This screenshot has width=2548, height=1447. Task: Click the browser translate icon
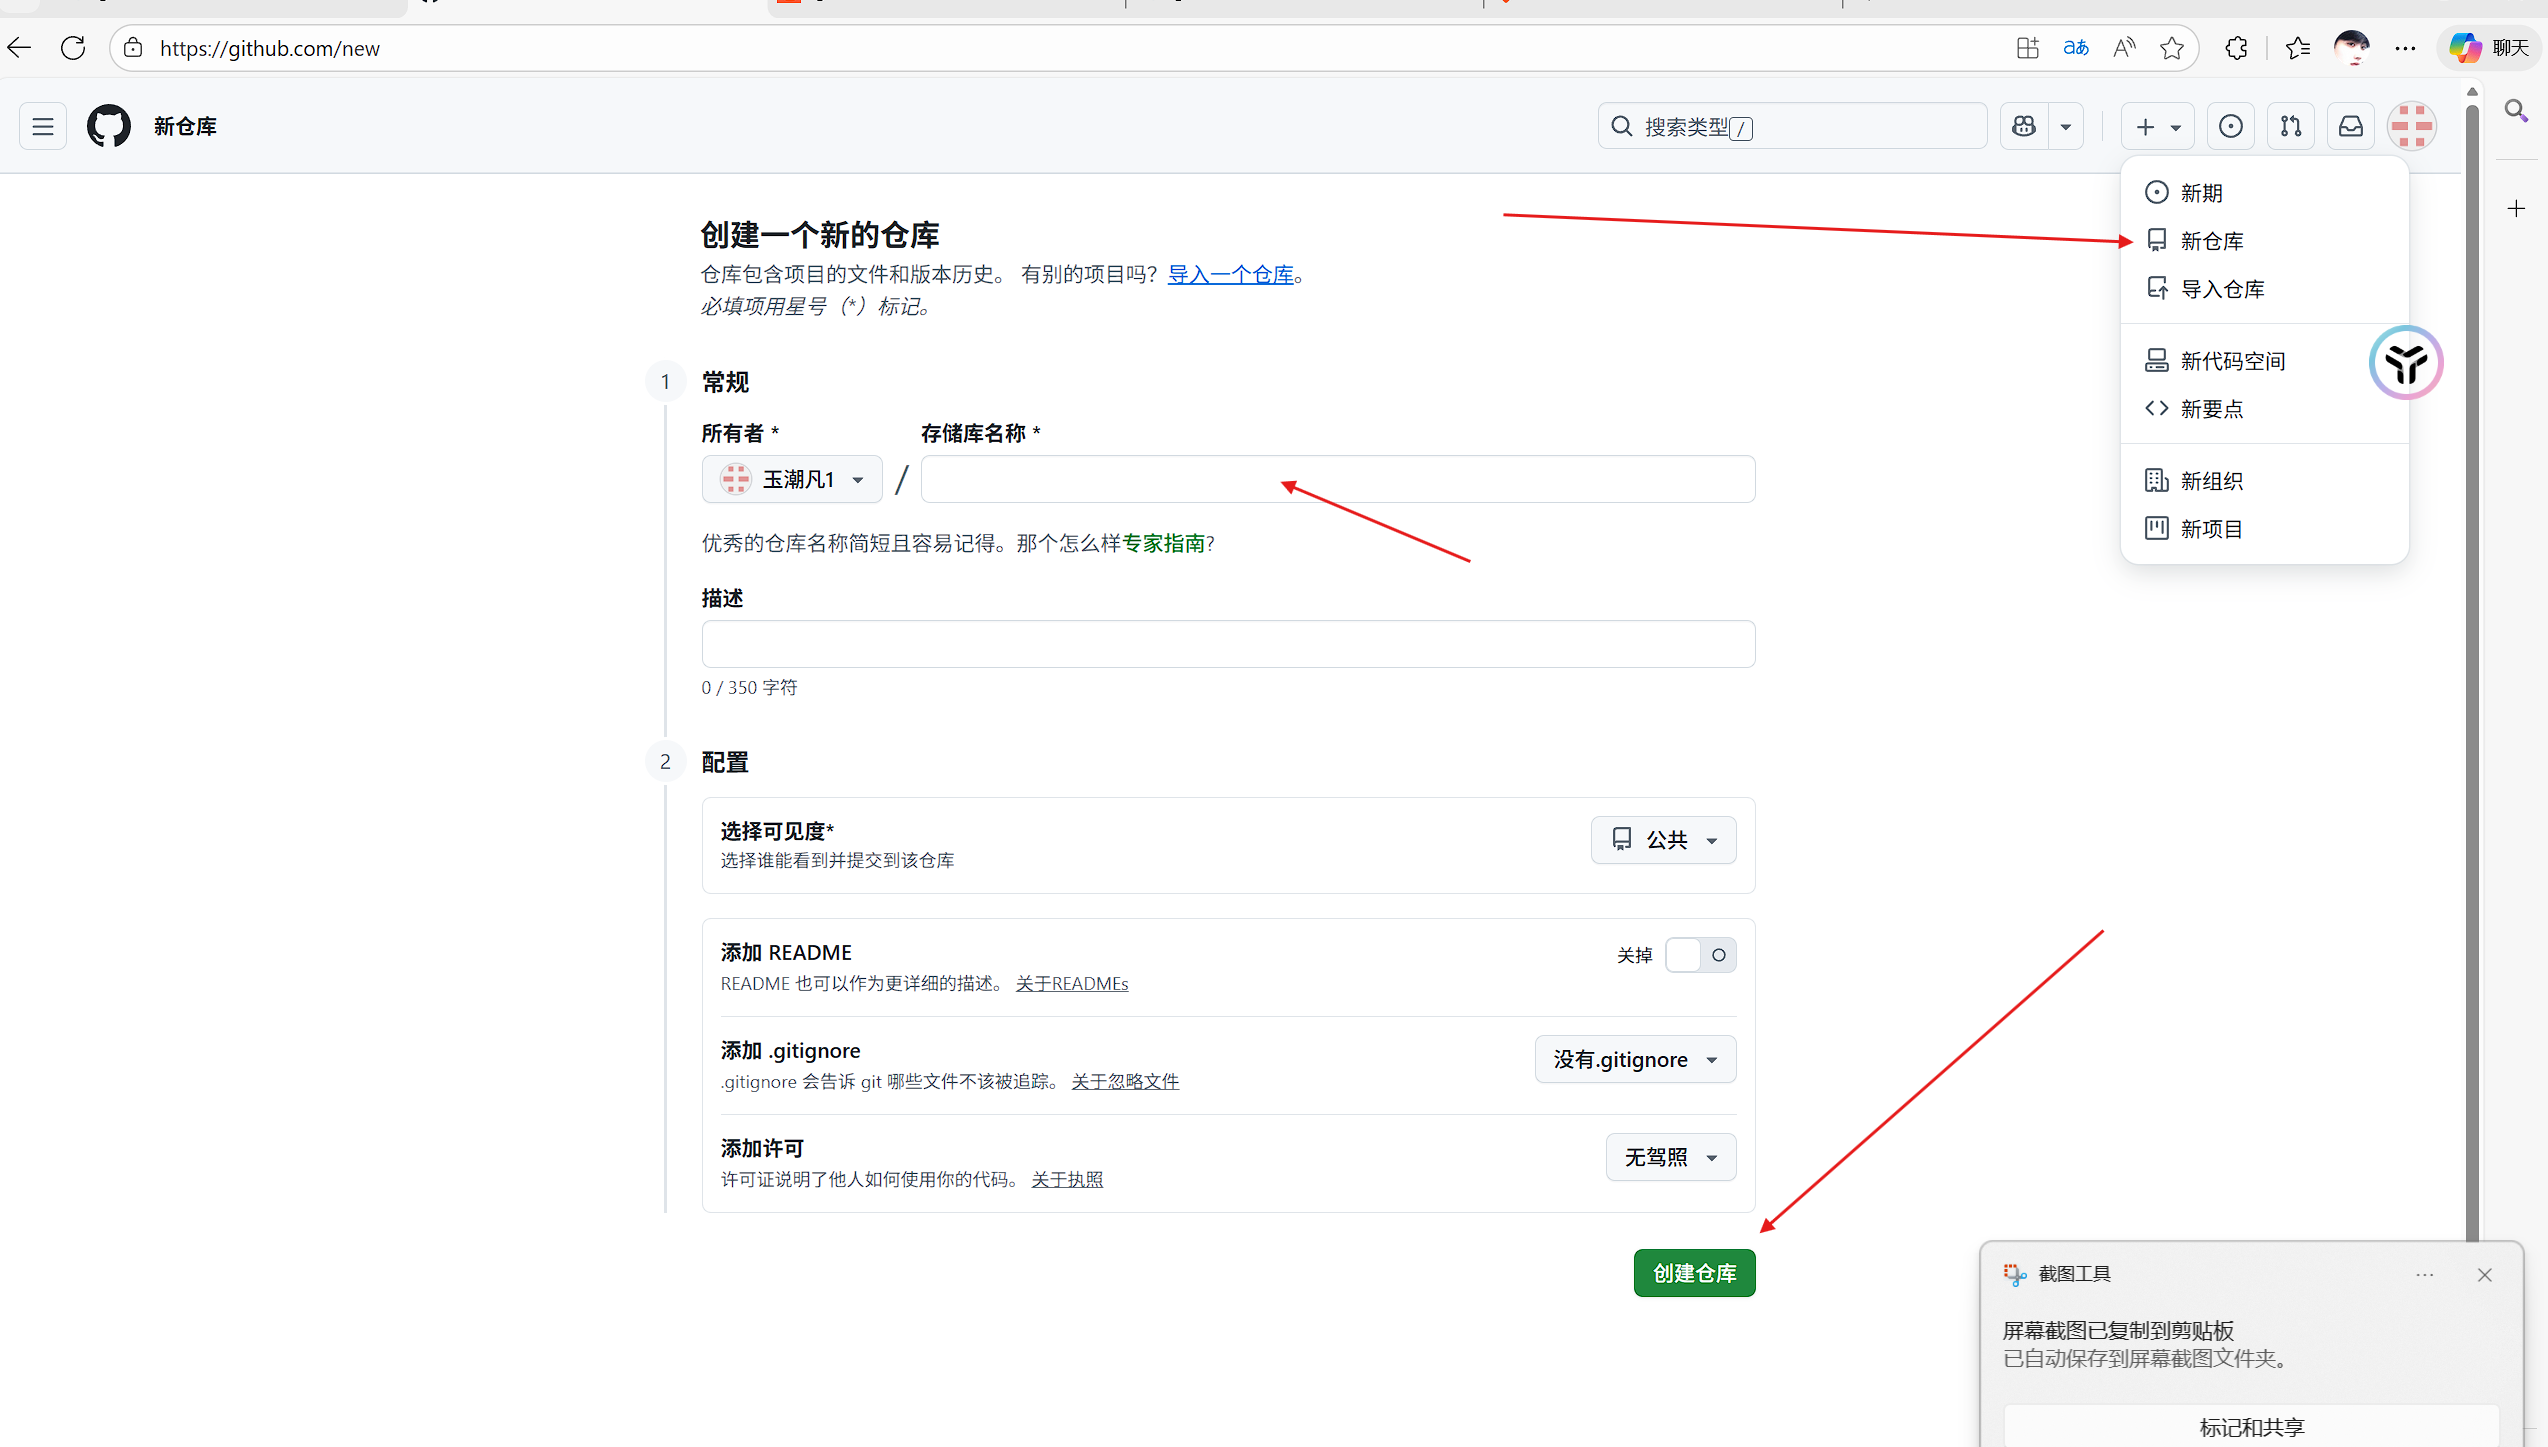(x=2076, y=48)
